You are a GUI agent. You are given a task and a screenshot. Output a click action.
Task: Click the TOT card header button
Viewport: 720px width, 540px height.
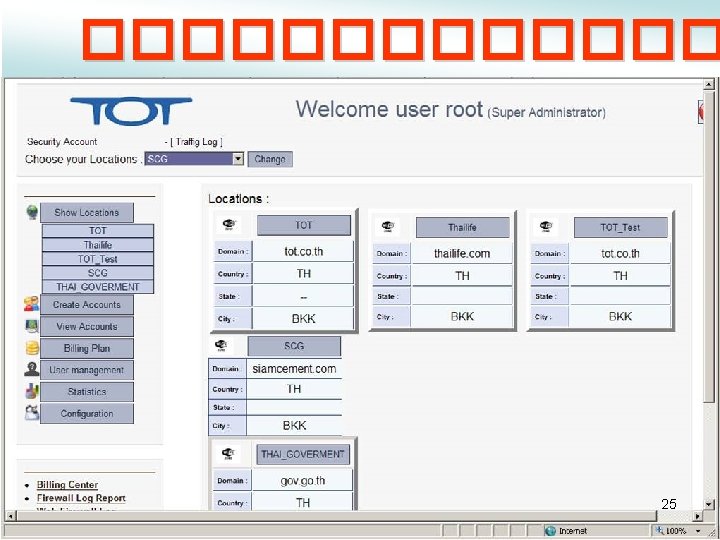304,225
